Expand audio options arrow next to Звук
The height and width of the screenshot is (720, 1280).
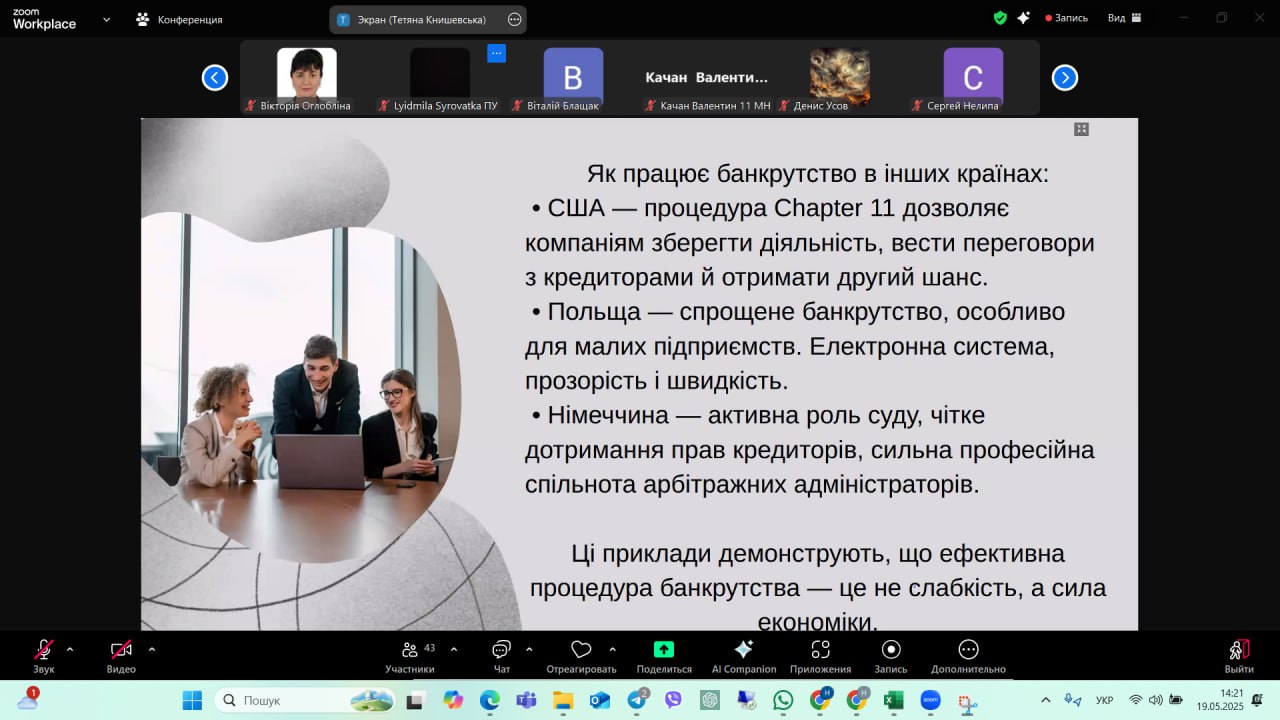tap(70, 649)
